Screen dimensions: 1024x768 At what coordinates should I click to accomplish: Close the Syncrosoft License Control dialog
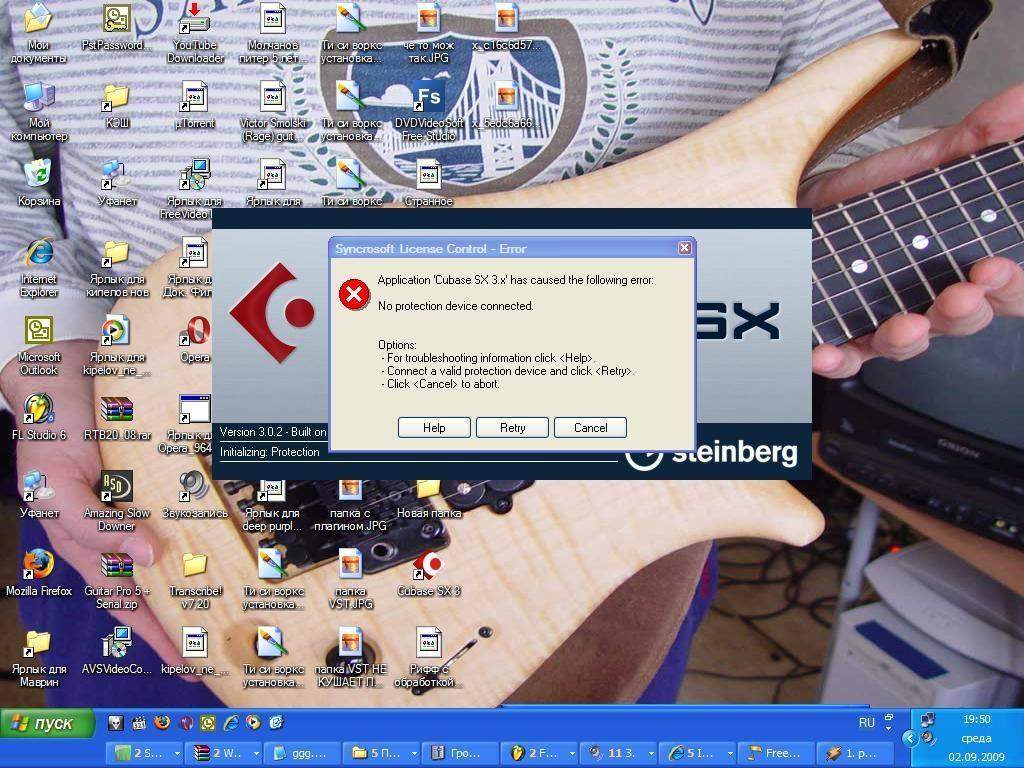pyautogui.click(x=684, y=248)
